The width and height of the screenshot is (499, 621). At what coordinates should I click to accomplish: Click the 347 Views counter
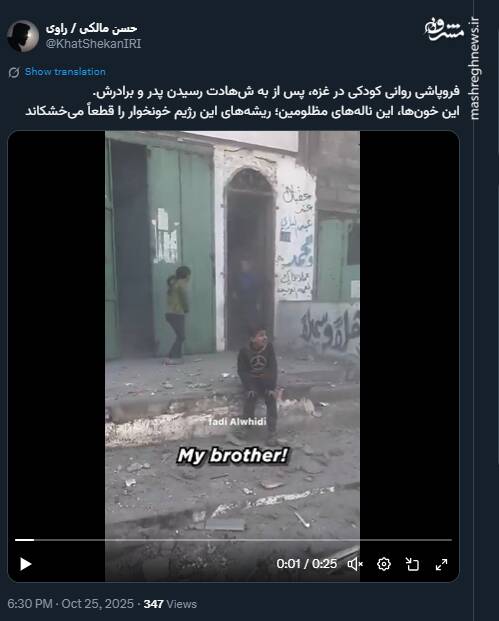170,604
